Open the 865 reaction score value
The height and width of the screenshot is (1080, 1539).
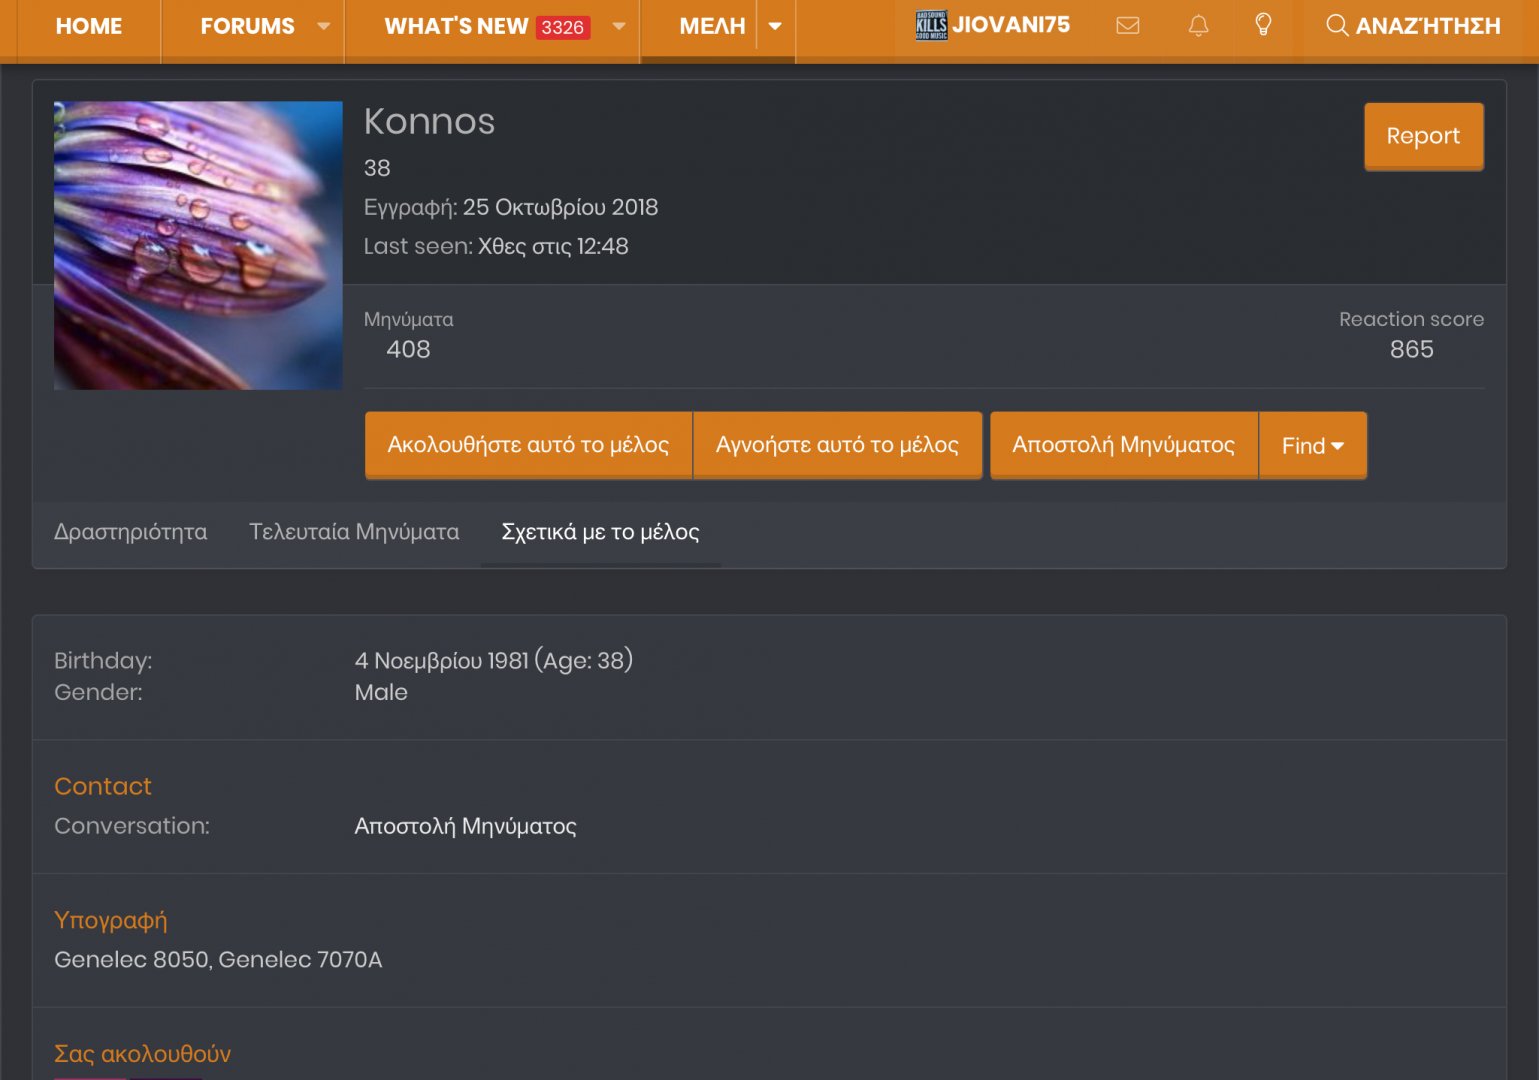point(1411,349)
